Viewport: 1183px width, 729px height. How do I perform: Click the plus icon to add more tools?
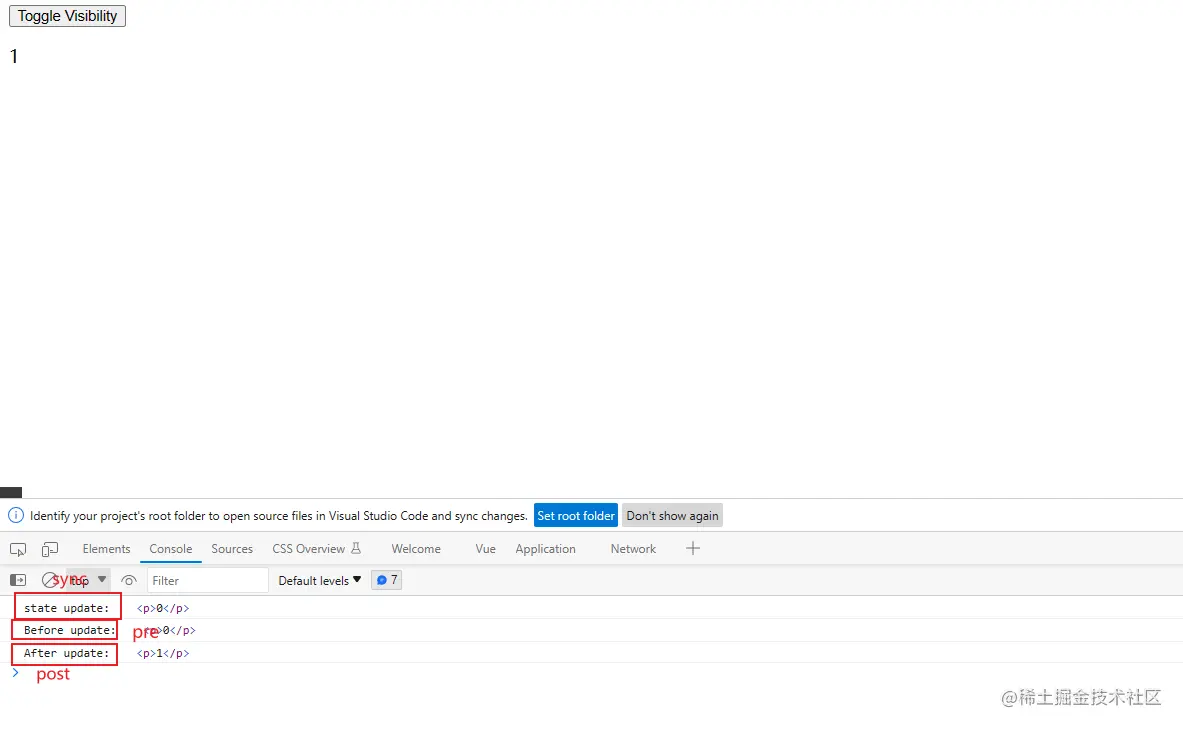pyautogui.click(x=693, y=549)
